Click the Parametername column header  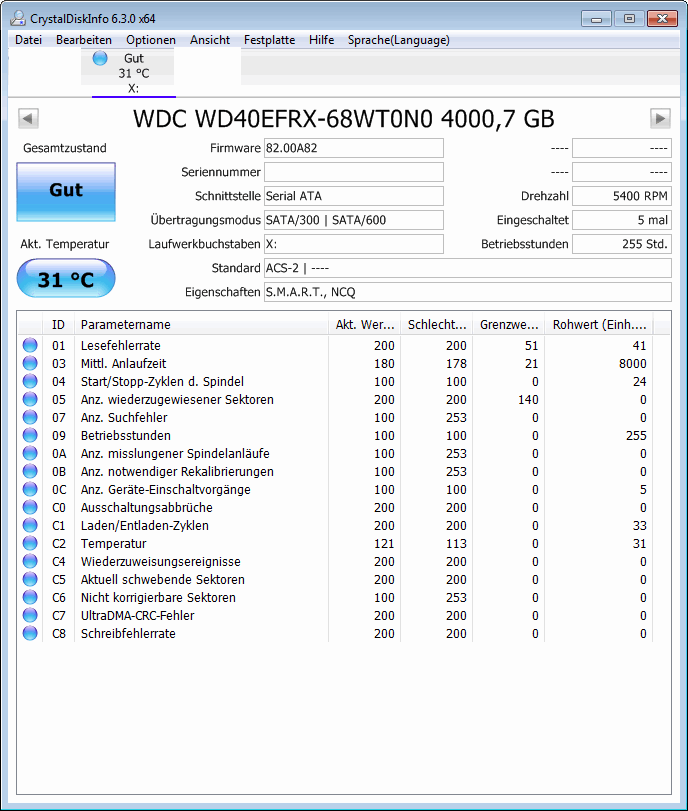click(202, 324)
